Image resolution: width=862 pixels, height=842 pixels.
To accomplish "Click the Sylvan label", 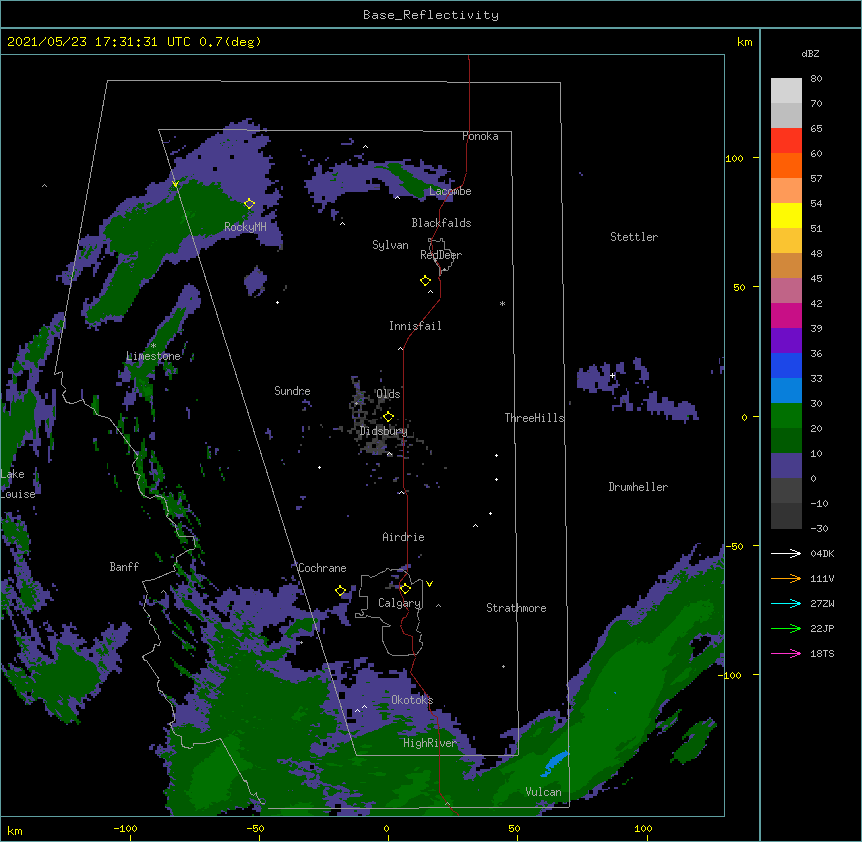I will (390, 245).
